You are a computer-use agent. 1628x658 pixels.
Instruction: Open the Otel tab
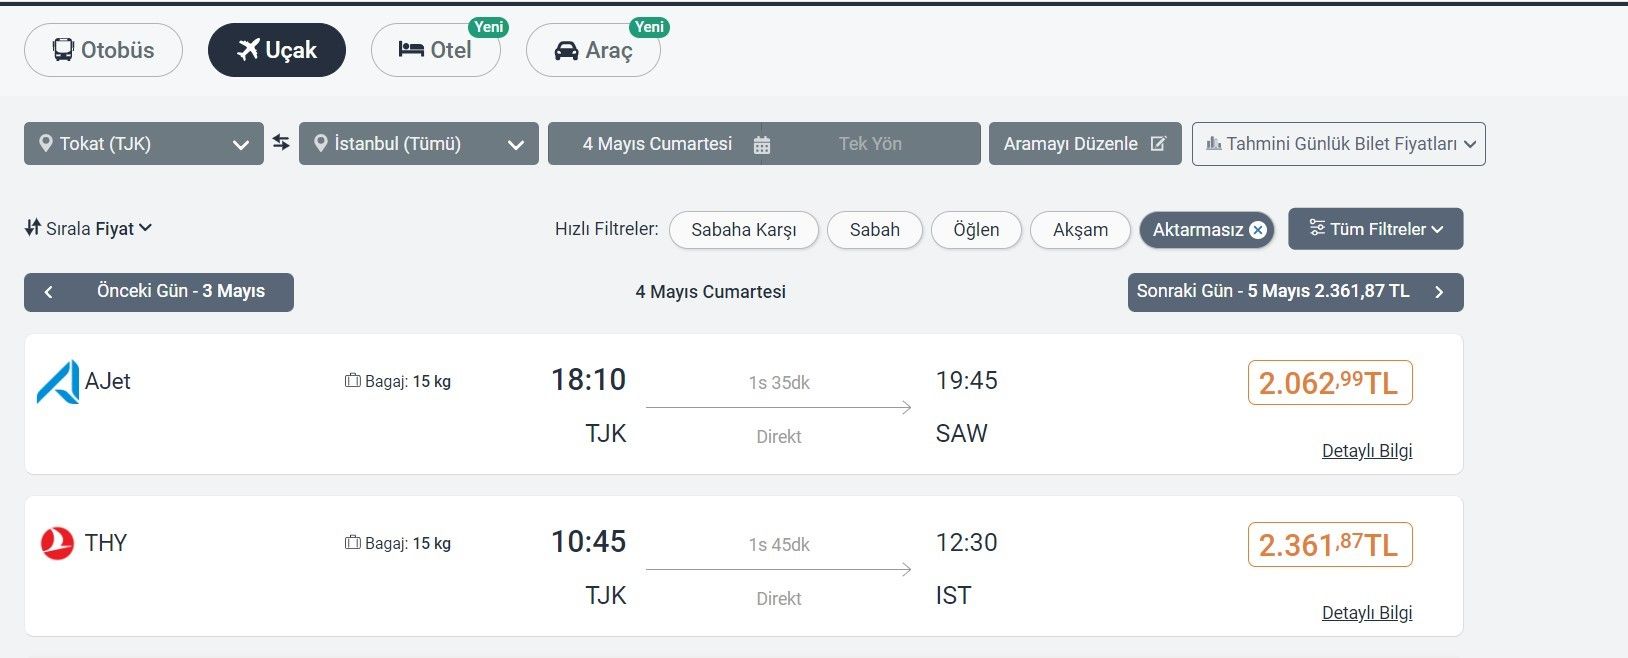click(436, 50)
